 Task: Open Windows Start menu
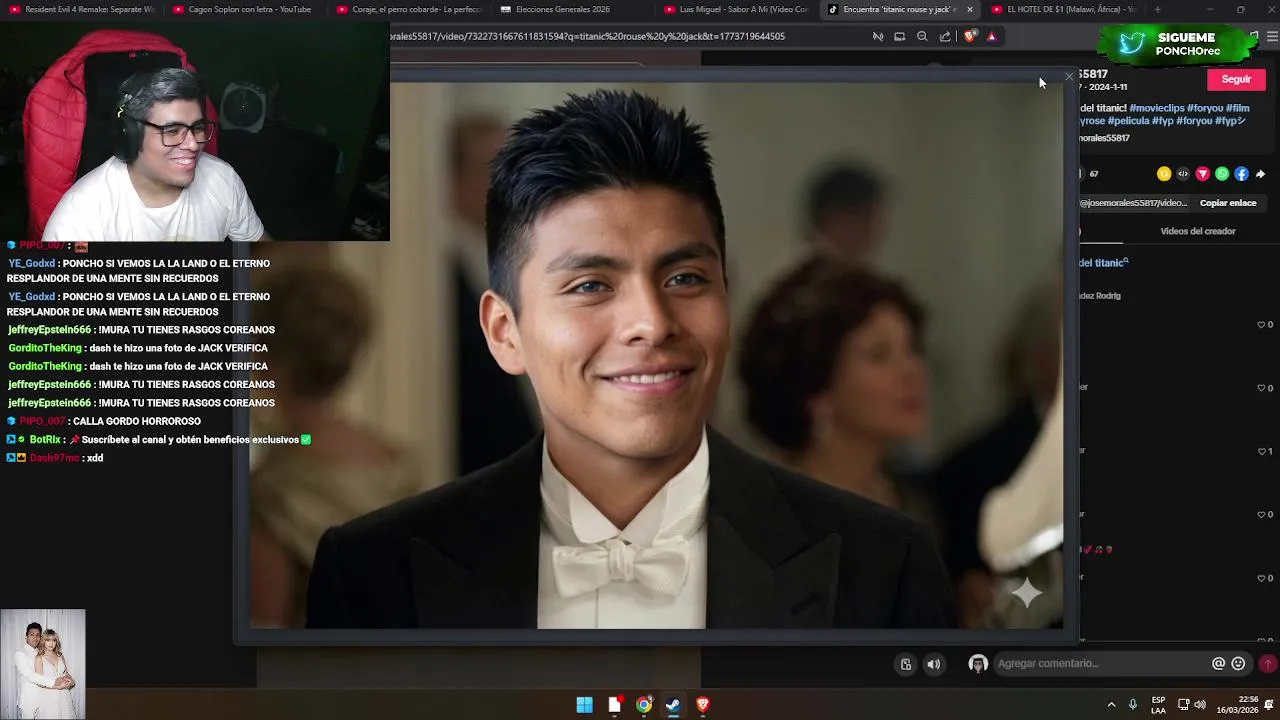[584, 705]
